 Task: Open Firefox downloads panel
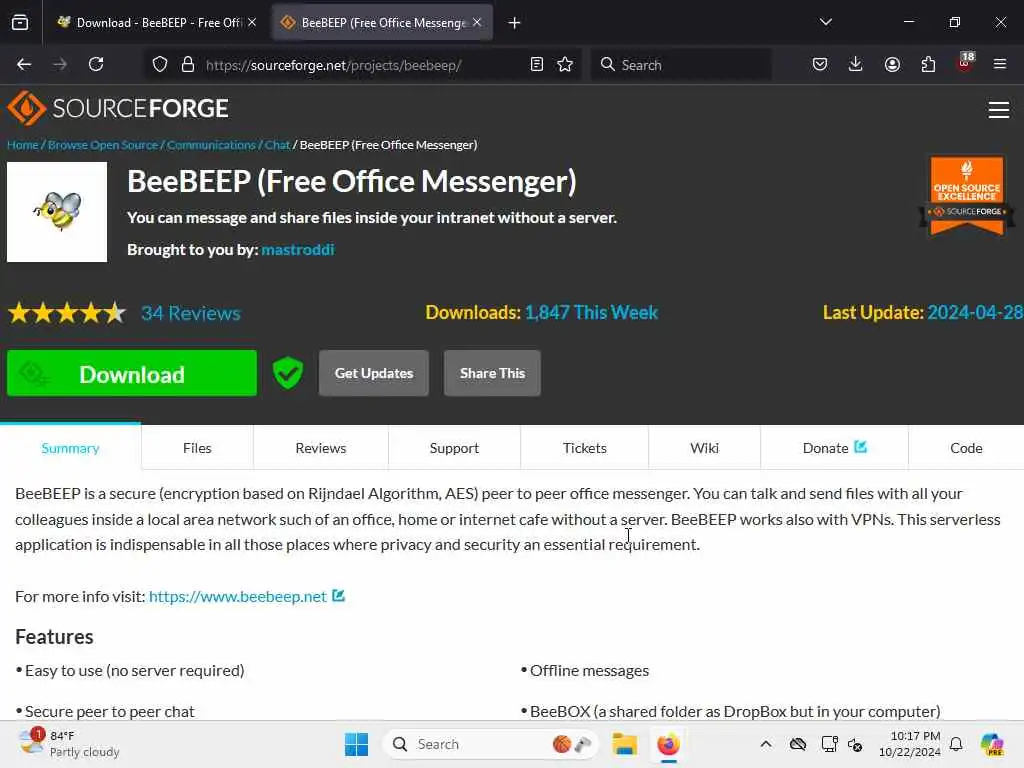tap(856, 64)
